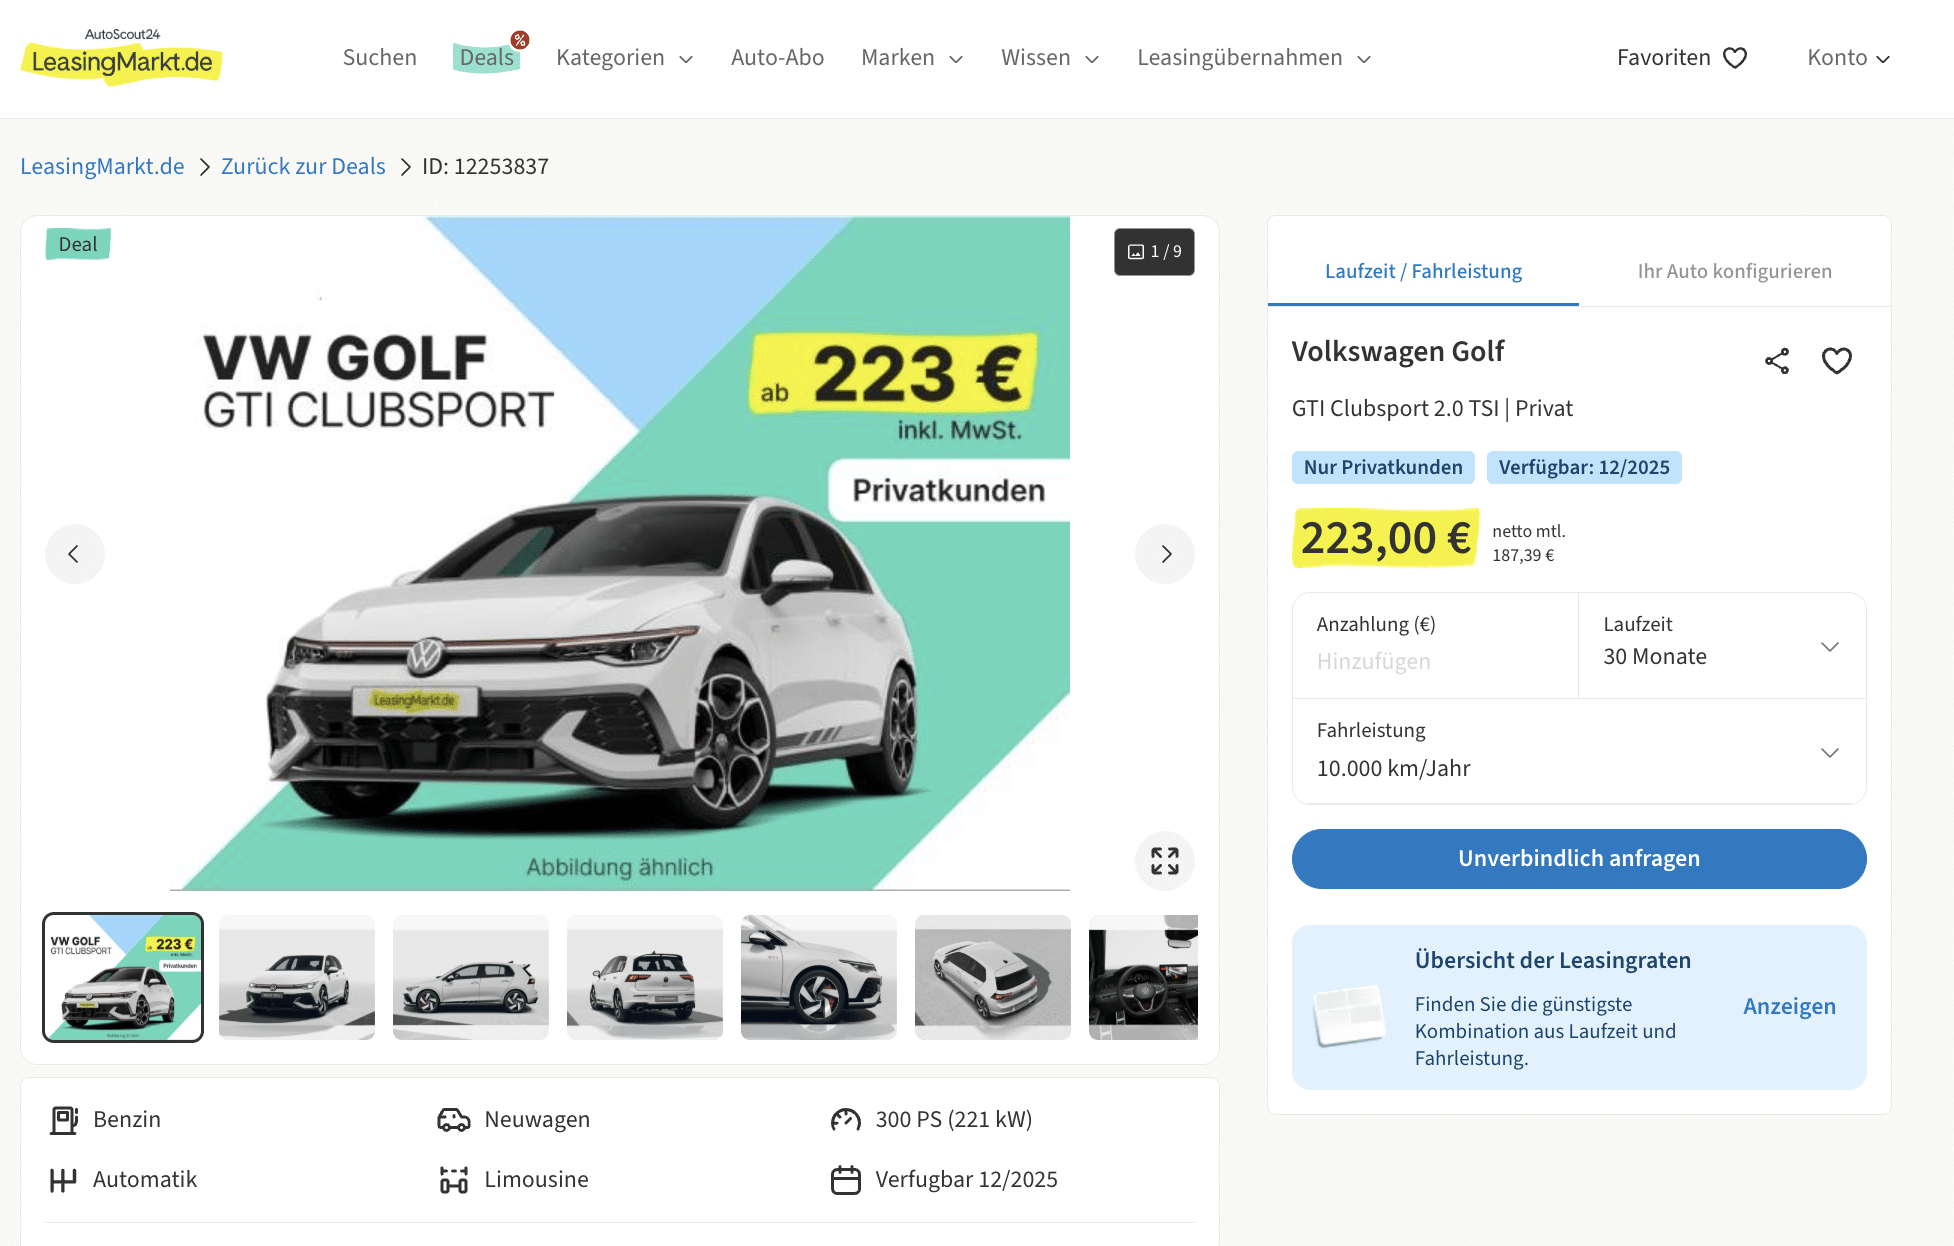This screenshot has height=1246, width=1954.
Task: Click Anzeigen link for Leasingraten overview
Action: [x=1789, y=1007]
